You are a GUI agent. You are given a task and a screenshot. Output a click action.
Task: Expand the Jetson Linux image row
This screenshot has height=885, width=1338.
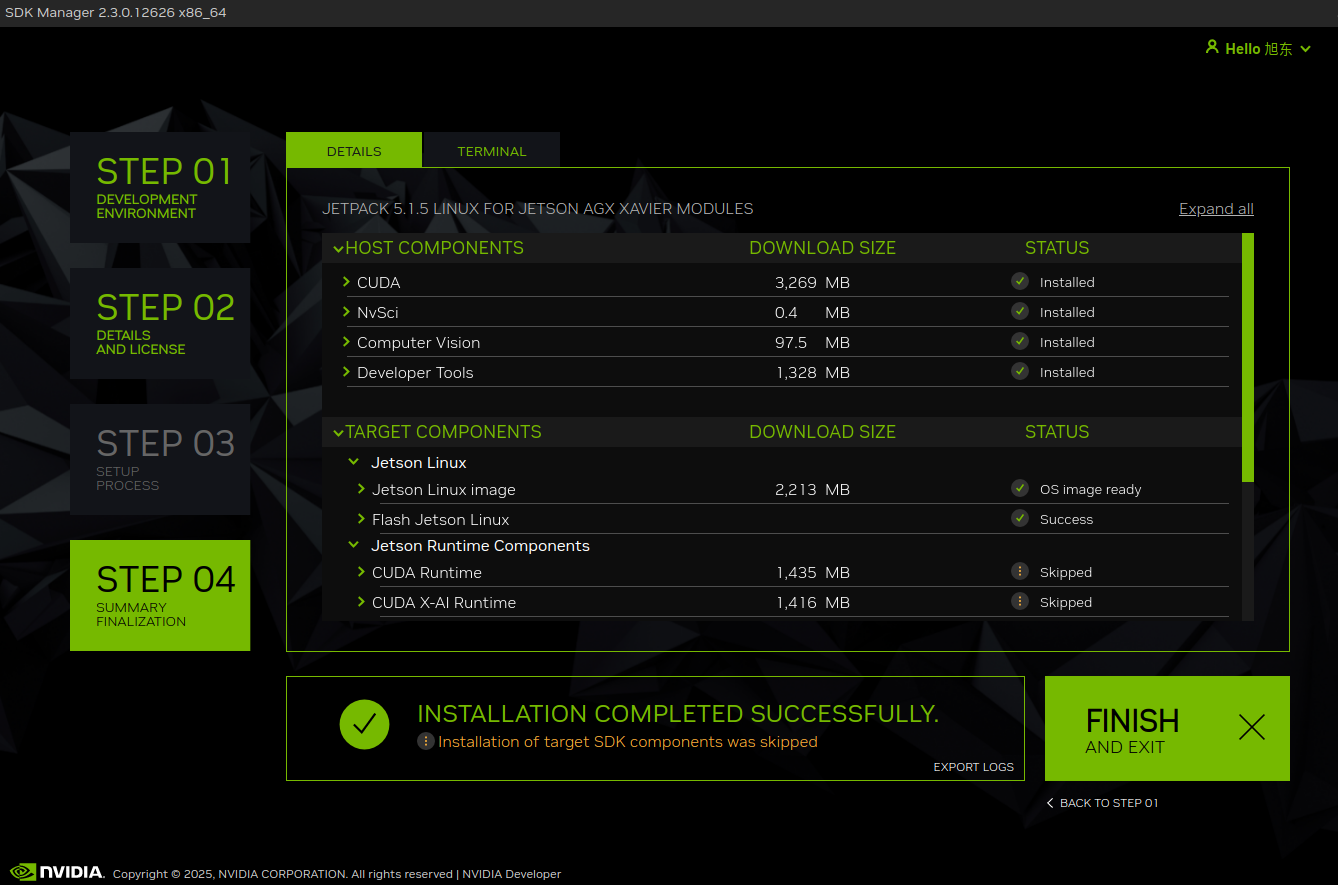361,489
